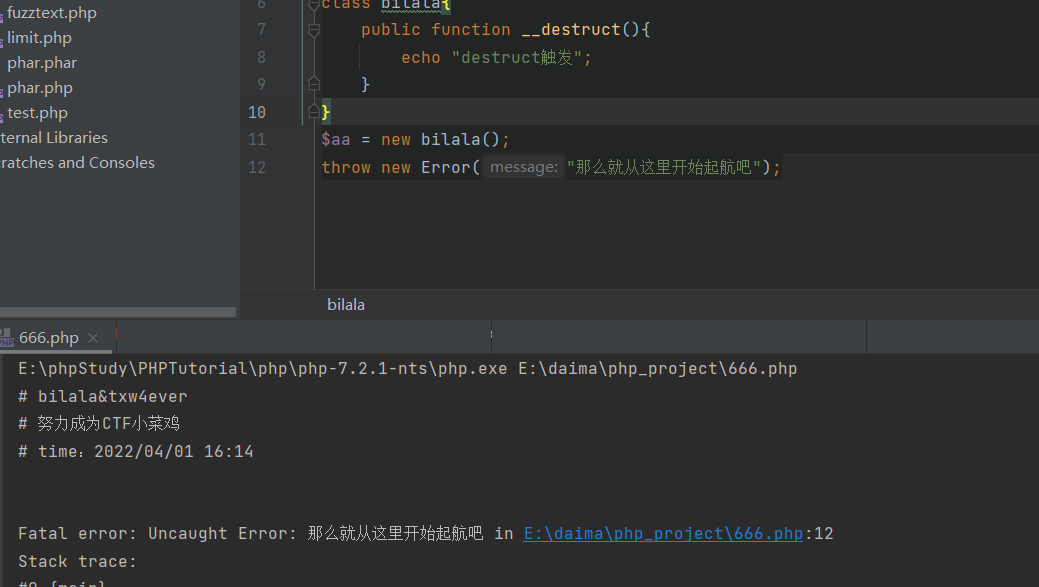Viewport: 1039px width, 587px height.
Task: Open E:\daima\php_project\666.php error link
Action: click(663, 533)
